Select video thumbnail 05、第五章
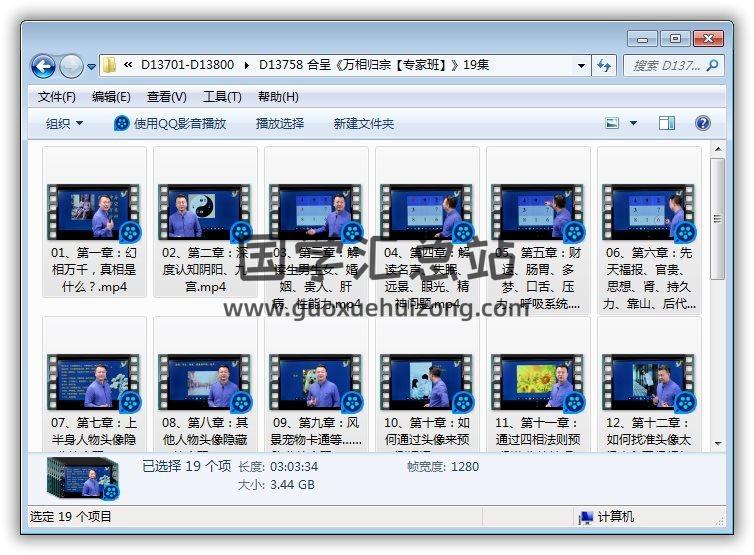Viewport: 754px width, 555px height. 538,212
